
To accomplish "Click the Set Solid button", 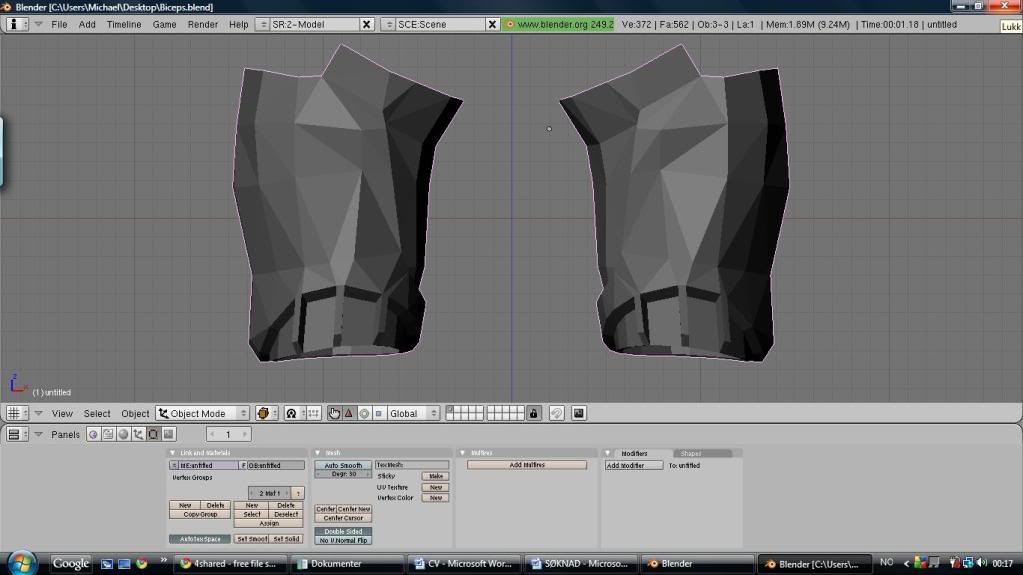I will click(286, 539).
